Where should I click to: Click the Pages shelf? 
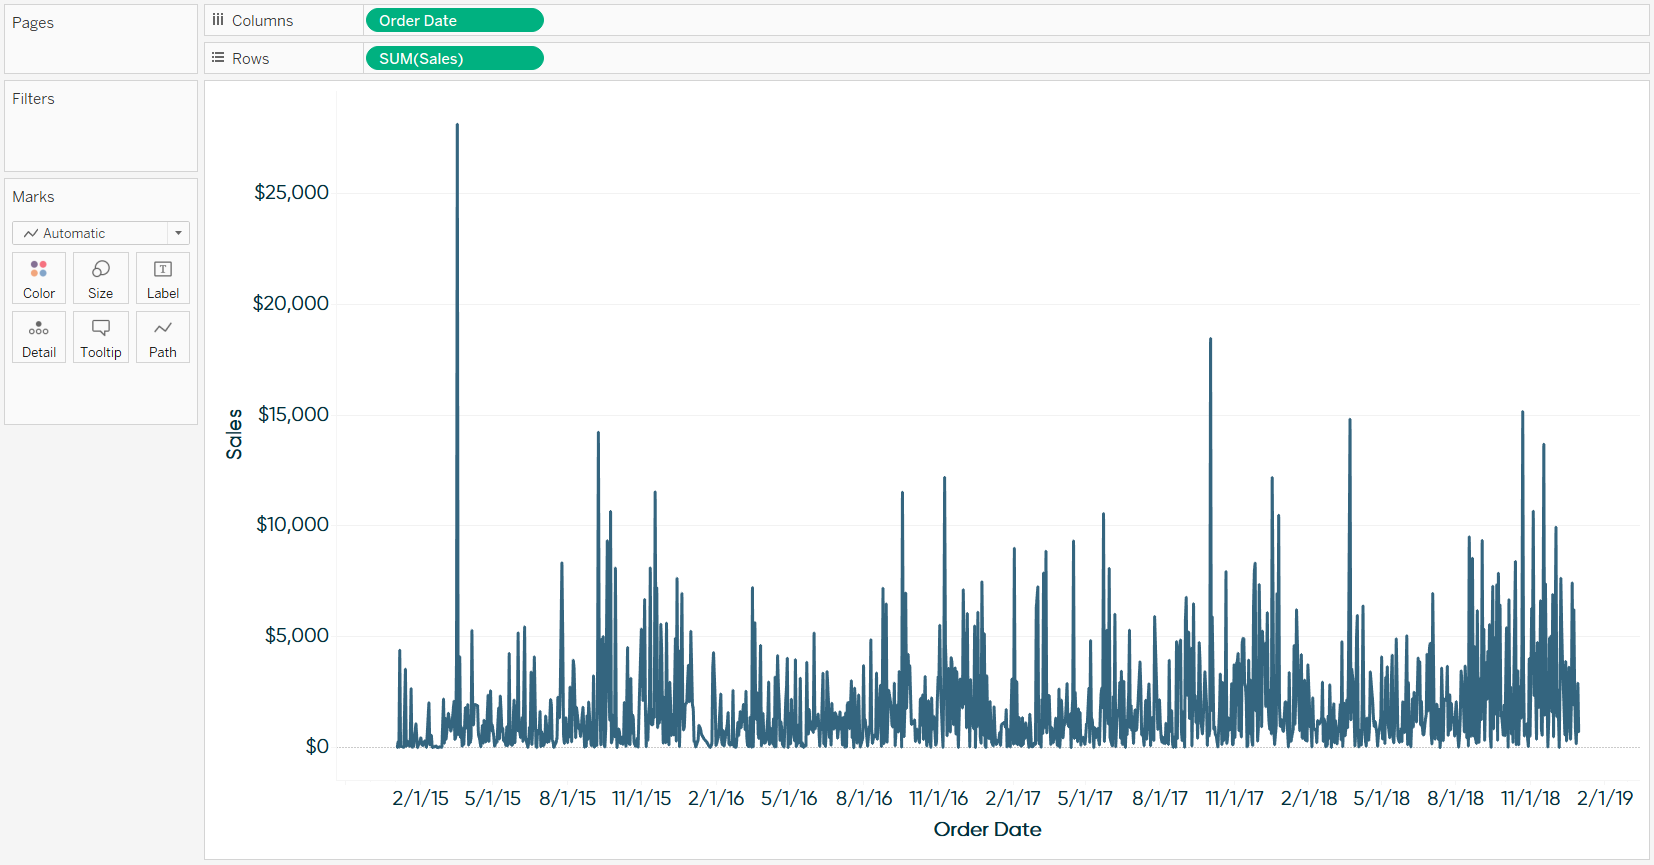(x=101, y=39)
